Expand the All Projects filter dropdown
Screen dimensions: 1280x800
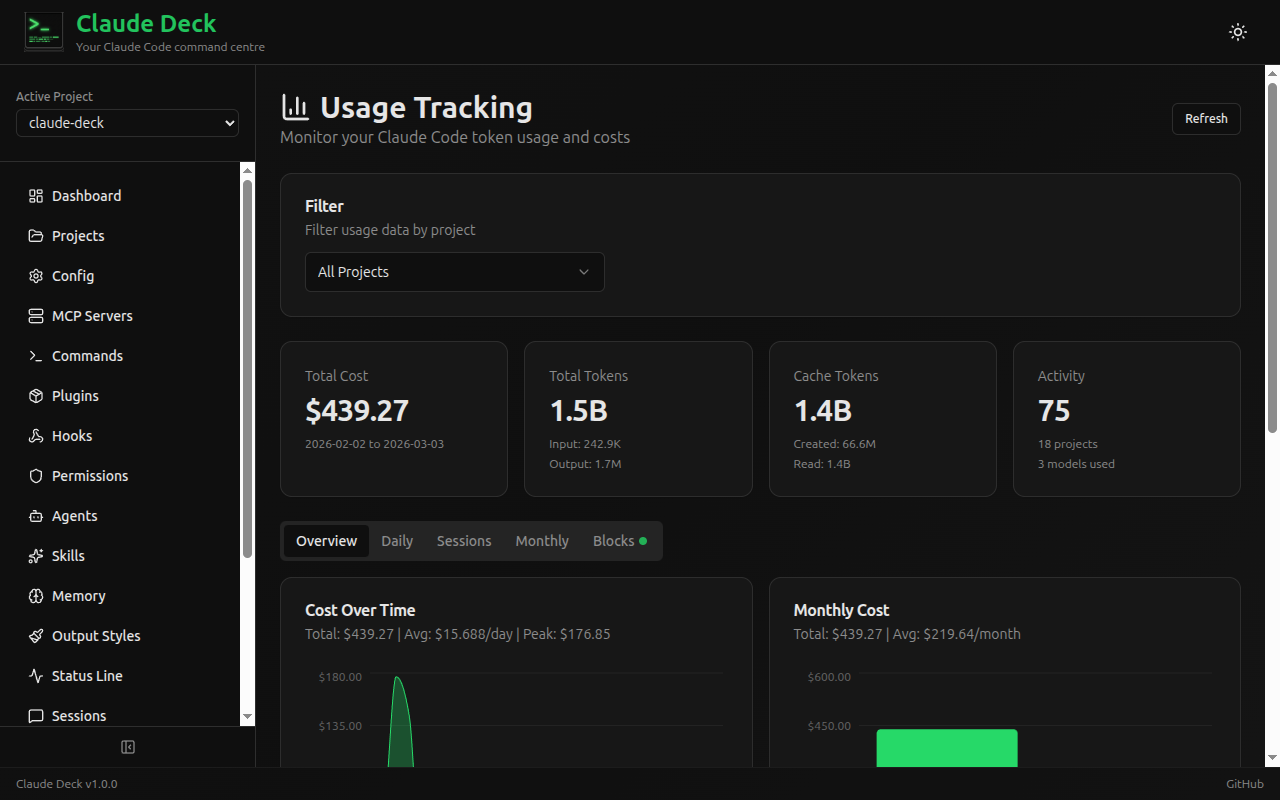point(454,271)
